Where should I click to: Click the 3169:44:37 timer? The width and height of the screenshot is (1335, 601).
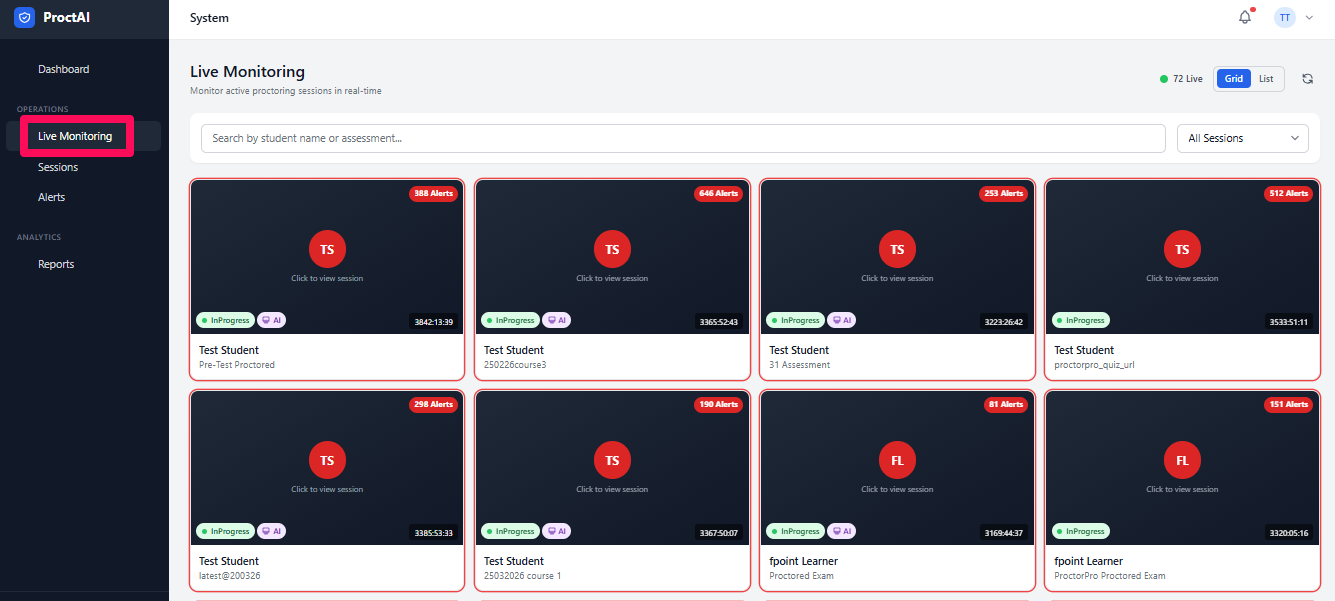click(1004, 533)
